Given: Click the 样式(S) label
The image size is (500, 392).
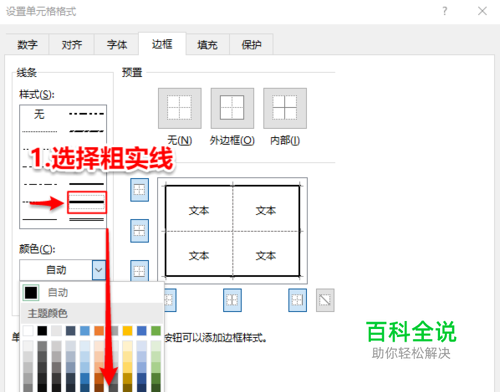Looking at the screenshot, I should click(x=37, y=95).
